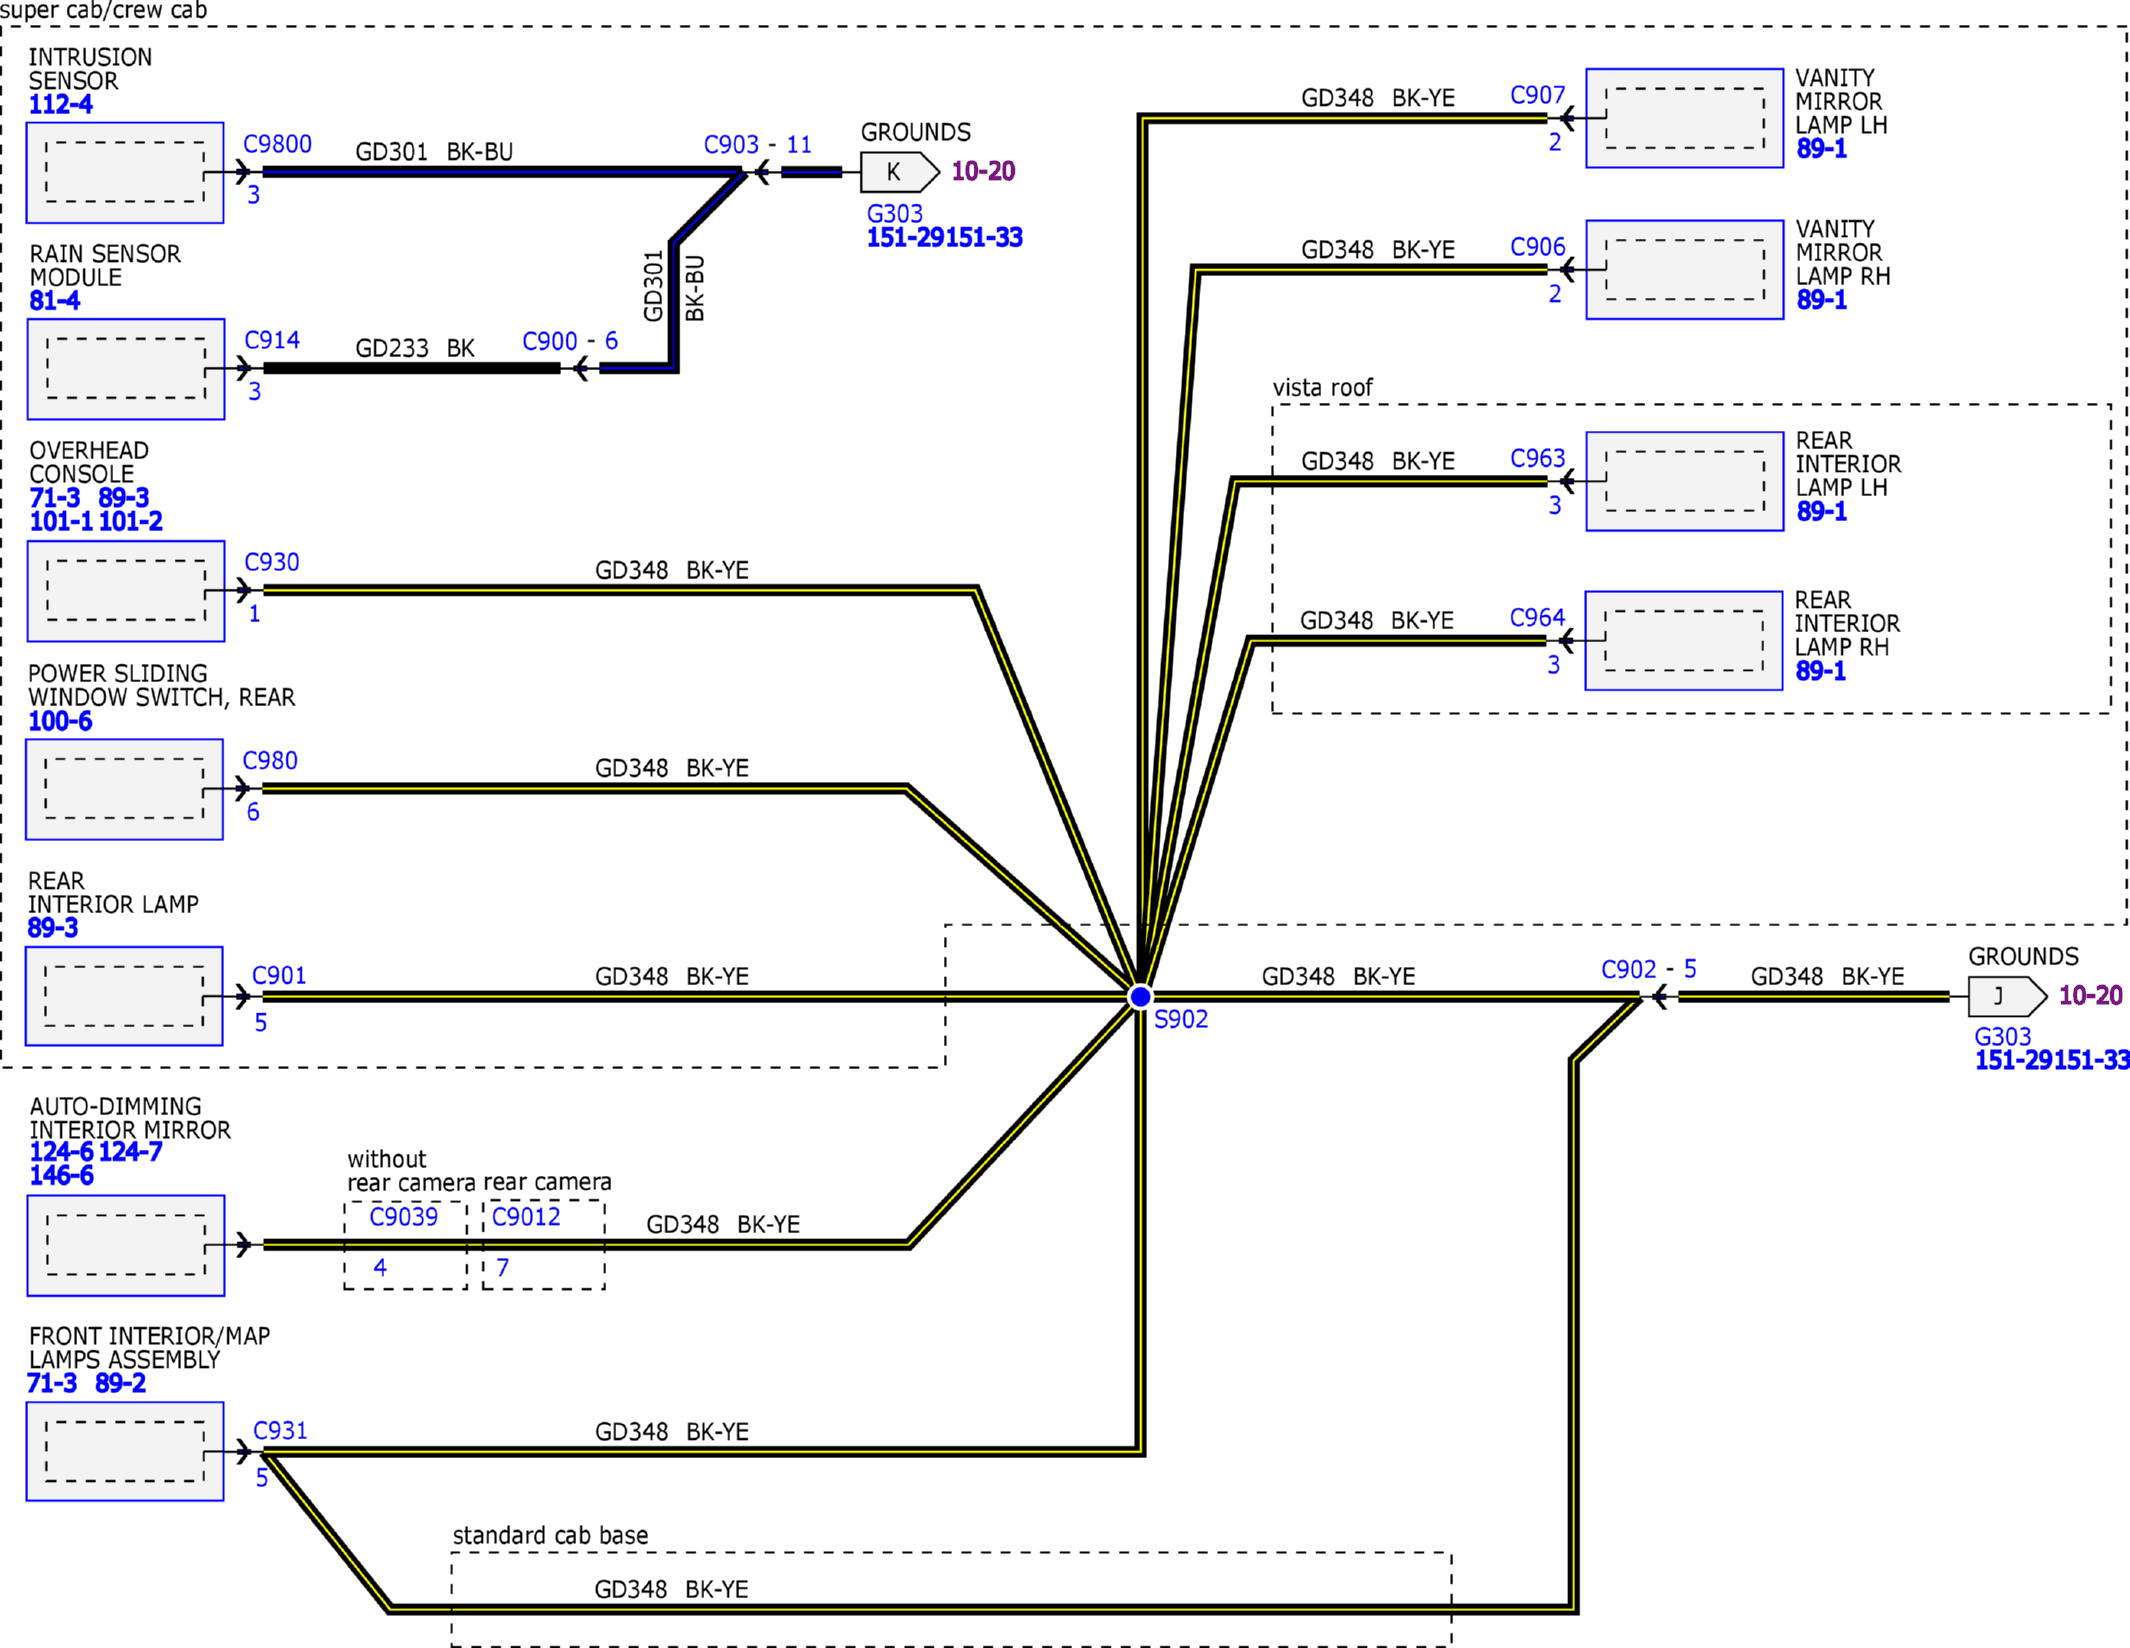Click the G303 label under ground J
This screenshot has height=1648, width=2130.
(2002, 1037)
